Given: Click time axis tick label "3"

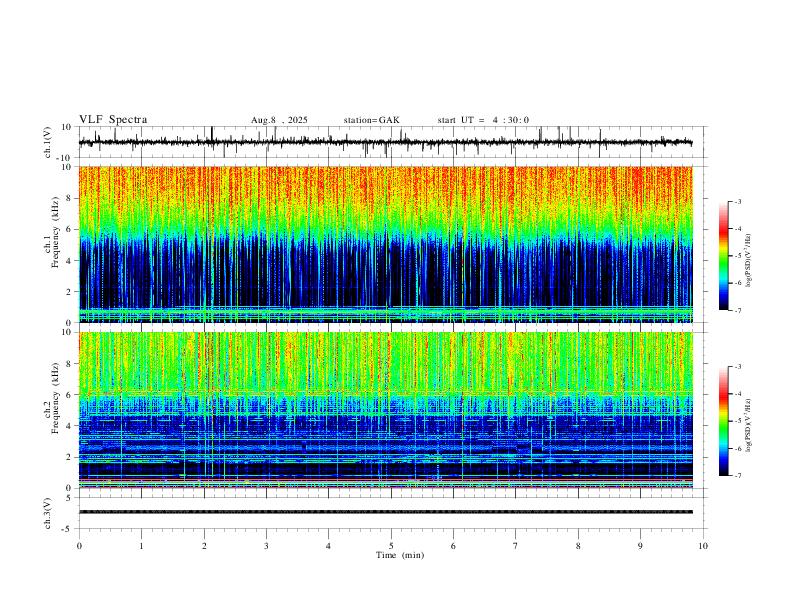Looking at the screenshot, I should pyautogui.click(x=266, y=546).
